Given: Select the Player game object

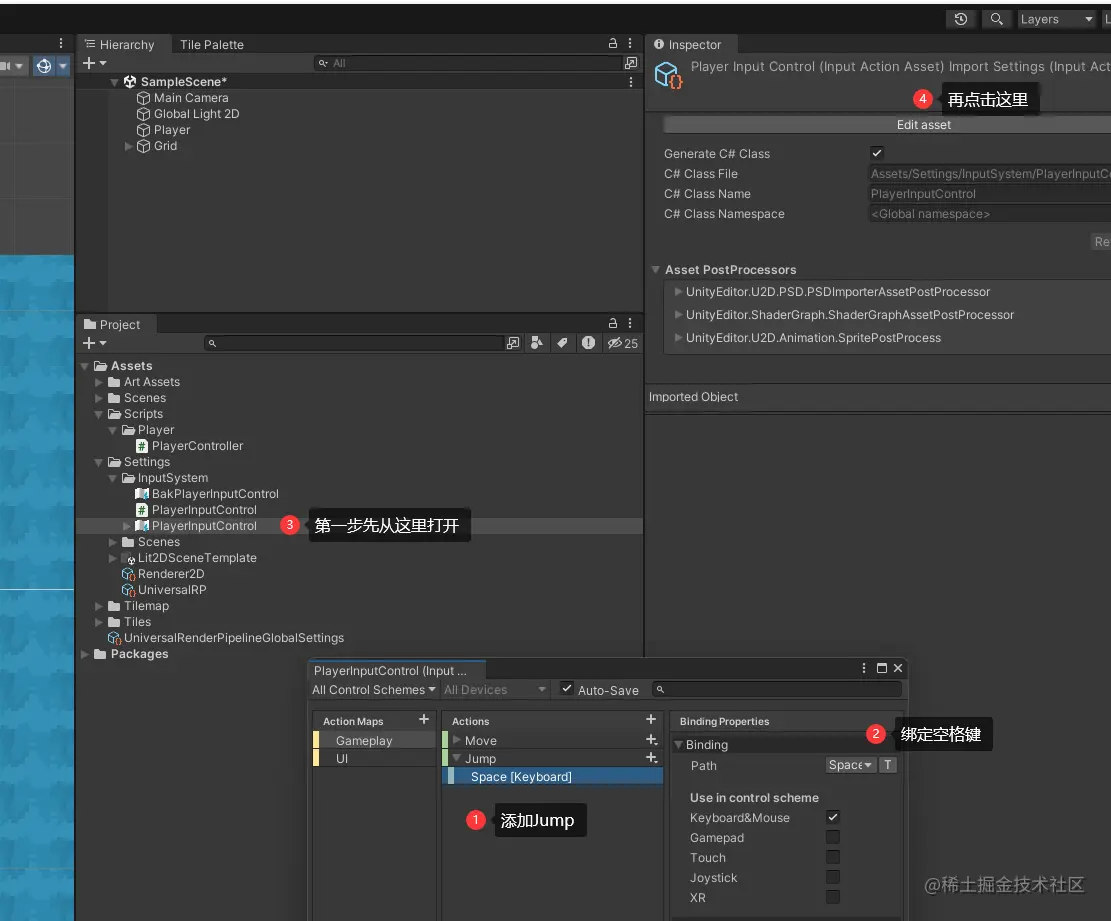Looking at the screenshot, I should [171, 130].
